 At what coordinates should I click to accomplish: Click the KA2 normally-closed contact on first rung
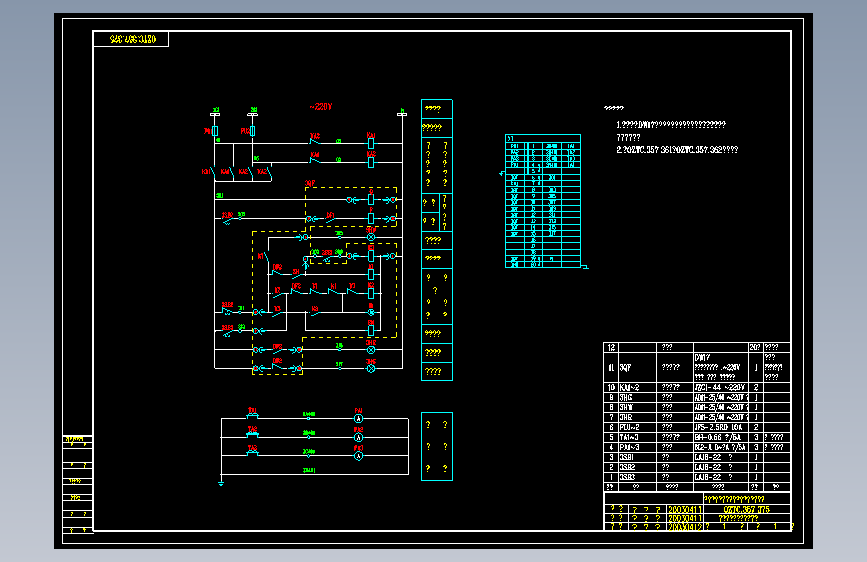click(315, 142)
